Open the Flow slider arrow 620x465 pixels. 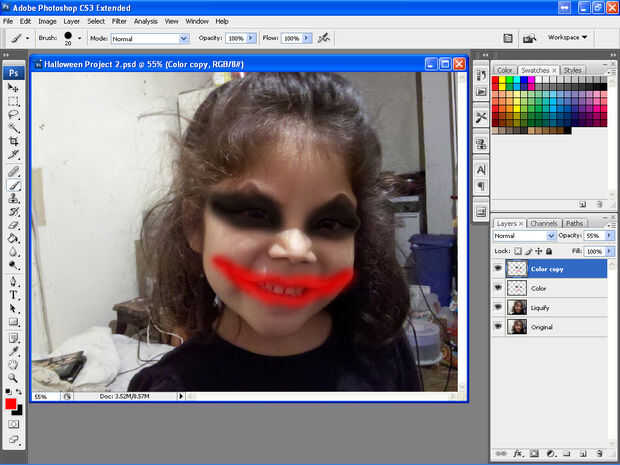pyautogui.click(x=307, y=38)
